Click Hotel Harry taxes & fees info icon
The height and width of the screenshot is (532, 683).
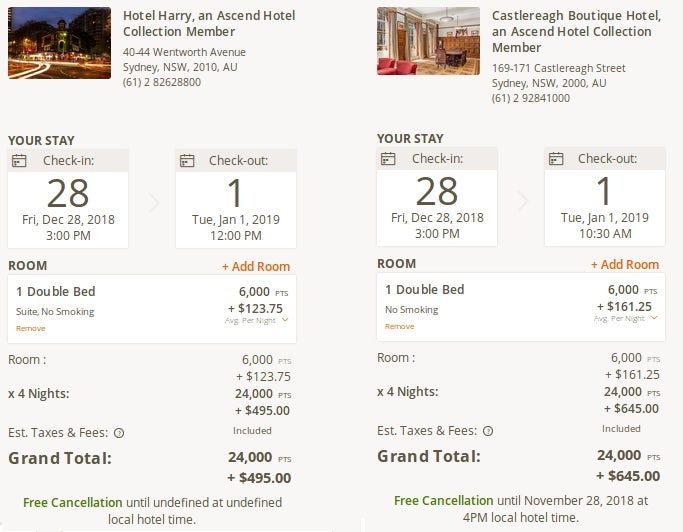[119, 433]
